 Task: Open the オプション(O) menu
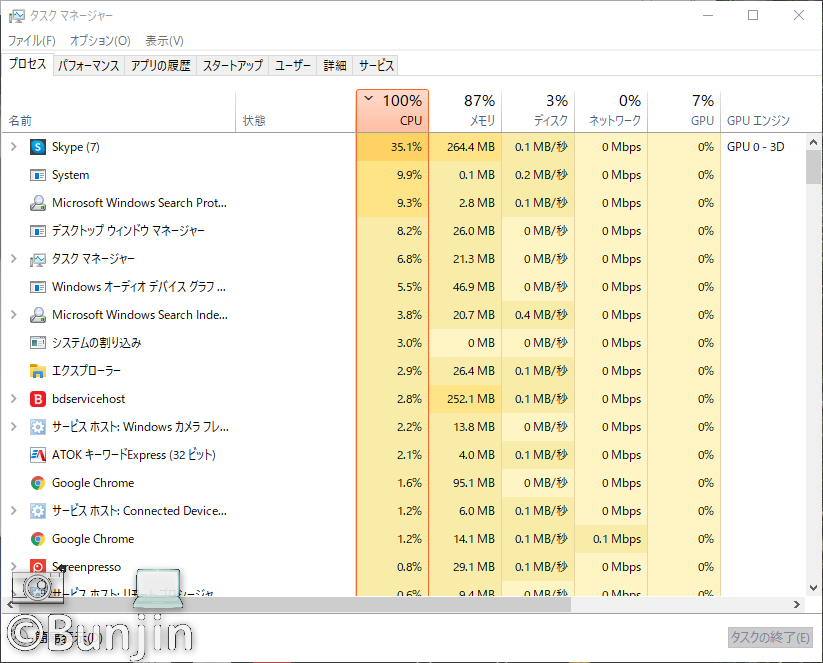100,40
